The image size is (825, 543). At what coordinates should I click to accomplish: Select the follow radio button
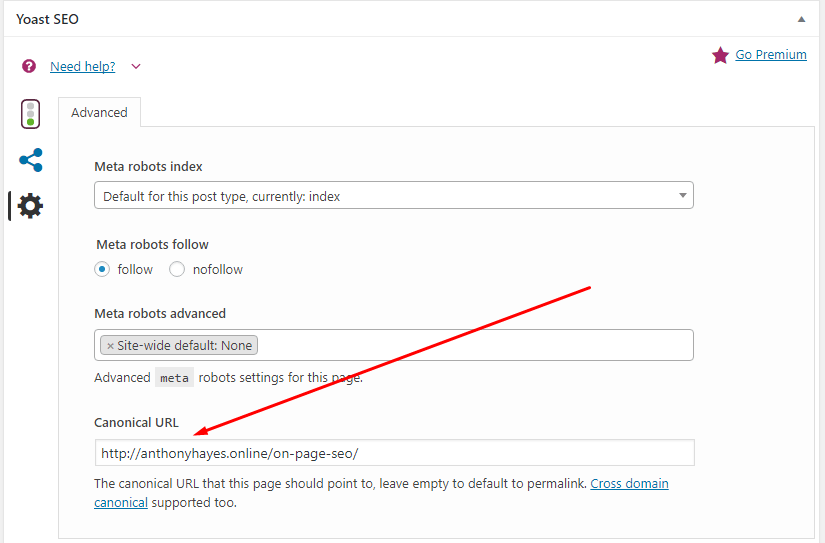(102, 269)
